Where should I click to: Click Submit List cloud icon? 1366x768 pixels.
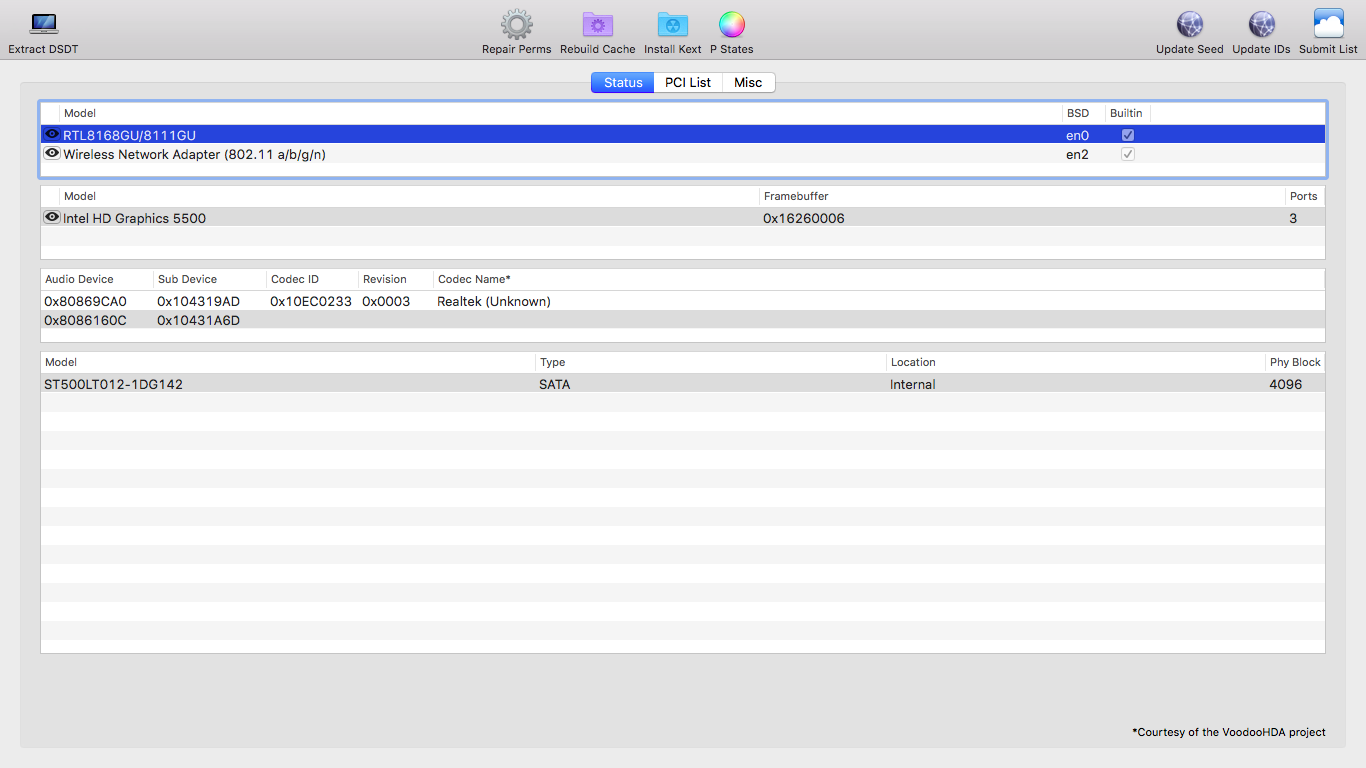click(1328, 25)
